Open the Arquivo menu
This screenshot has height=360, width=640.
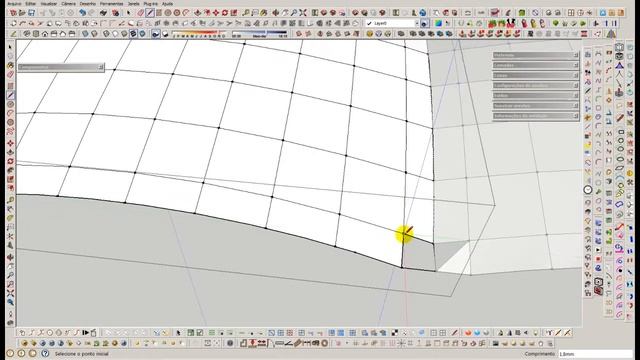pyautogui.click(x=14, y=3)
